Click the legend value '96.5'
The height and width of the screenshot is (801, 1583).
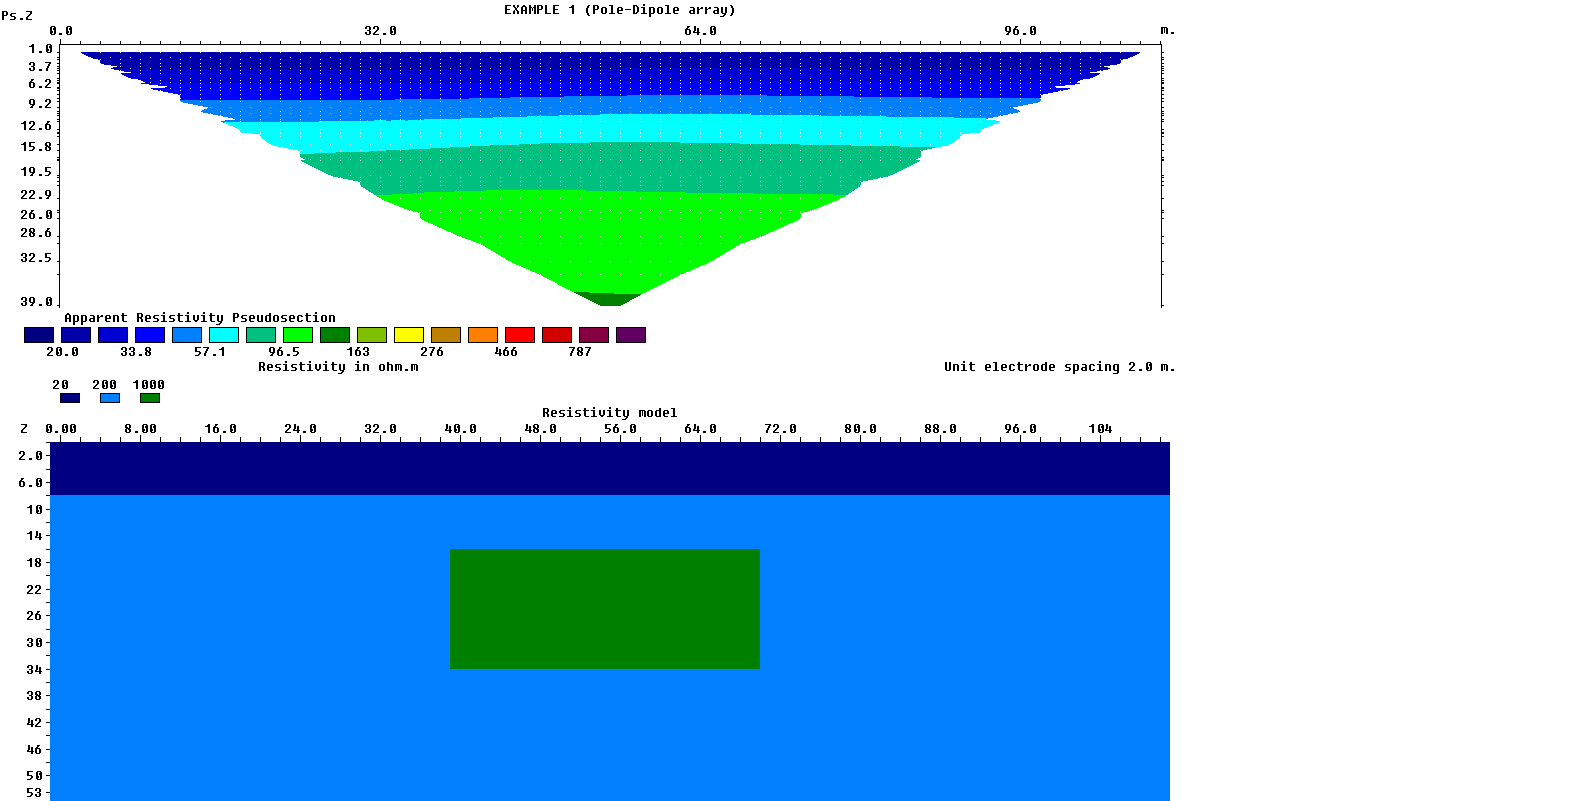coord(284,352)
